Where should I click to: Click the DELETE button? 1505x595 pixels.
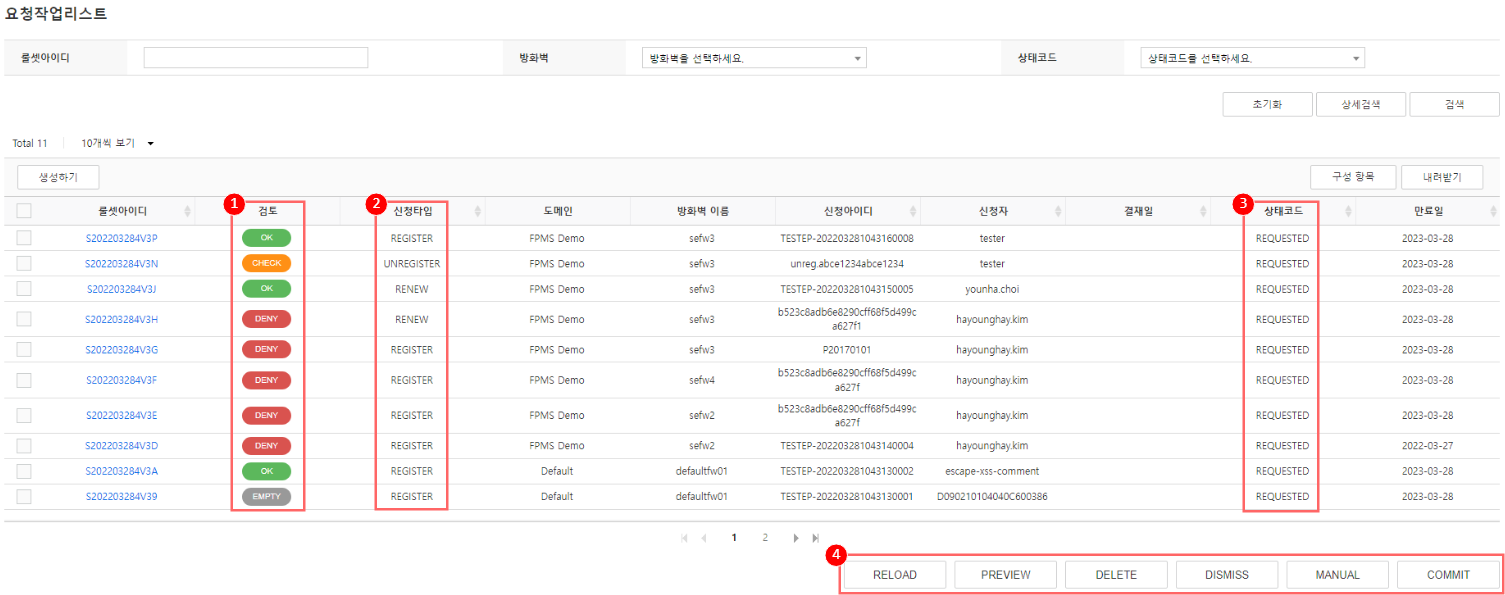click(1117, 575)
